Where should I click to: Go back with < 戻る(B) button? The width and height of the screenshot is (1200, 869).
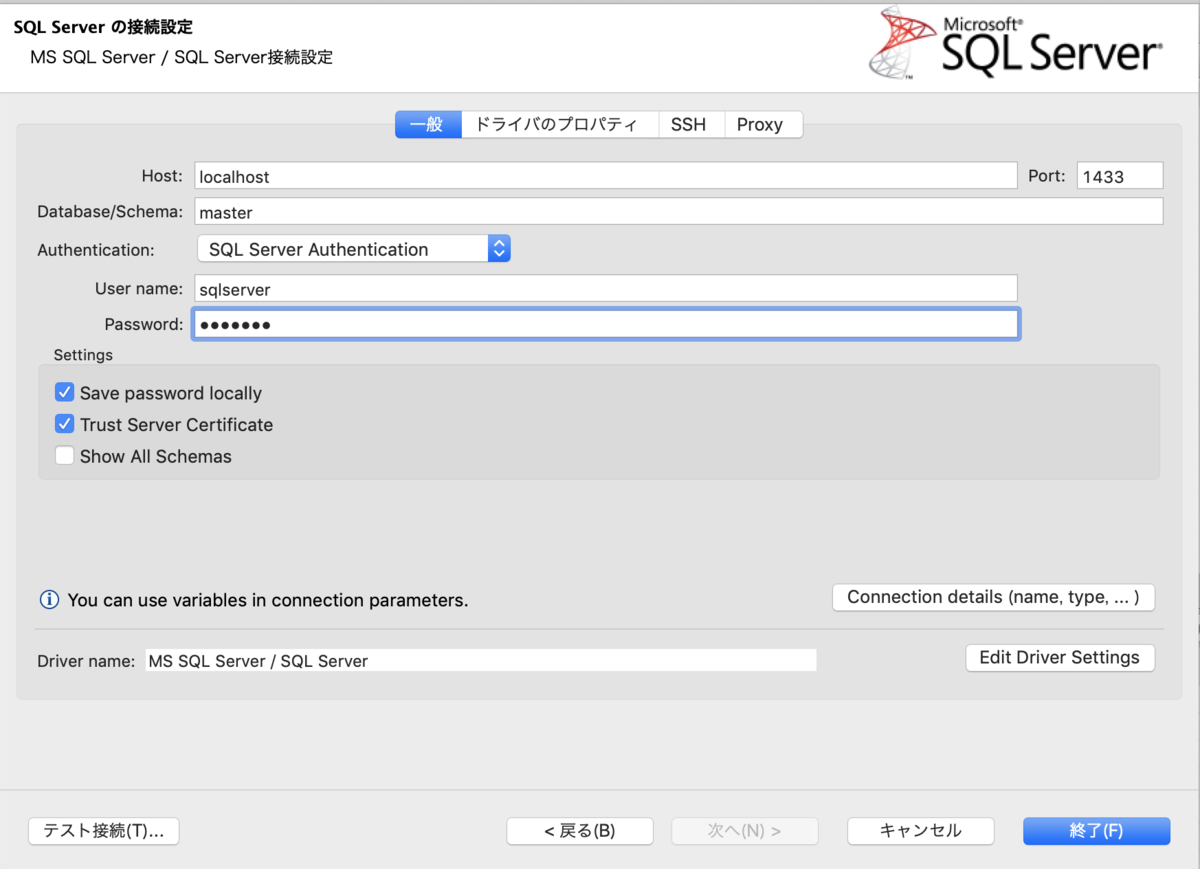point(580,831)
